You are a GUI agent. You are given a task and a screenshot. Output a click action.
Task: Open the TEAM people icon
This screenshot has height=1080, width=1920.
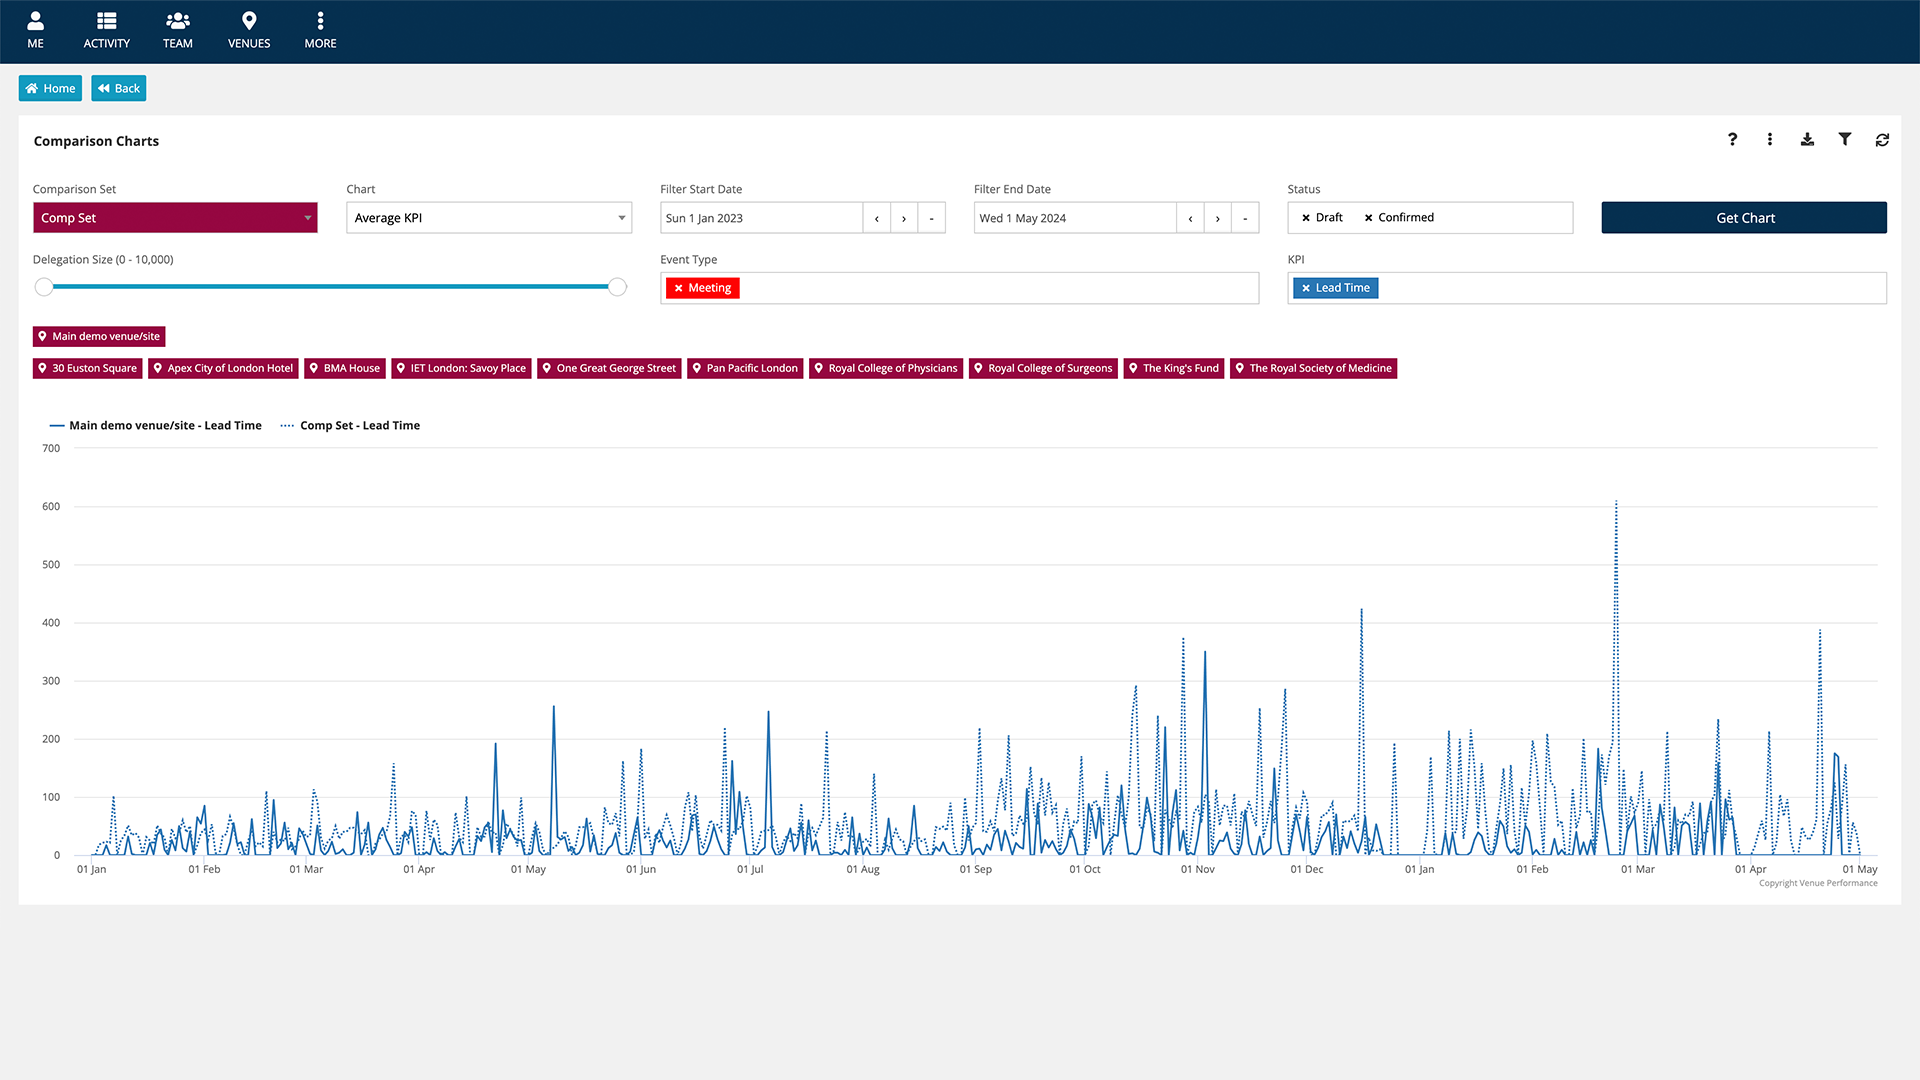tap(178, 20)
